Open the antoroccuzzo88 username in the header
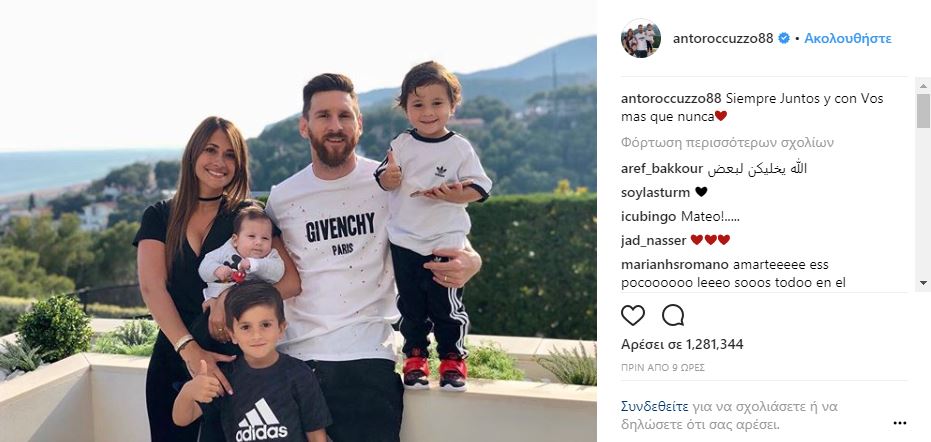The height and width of the screenshot is (442, 931). [723, 39]
